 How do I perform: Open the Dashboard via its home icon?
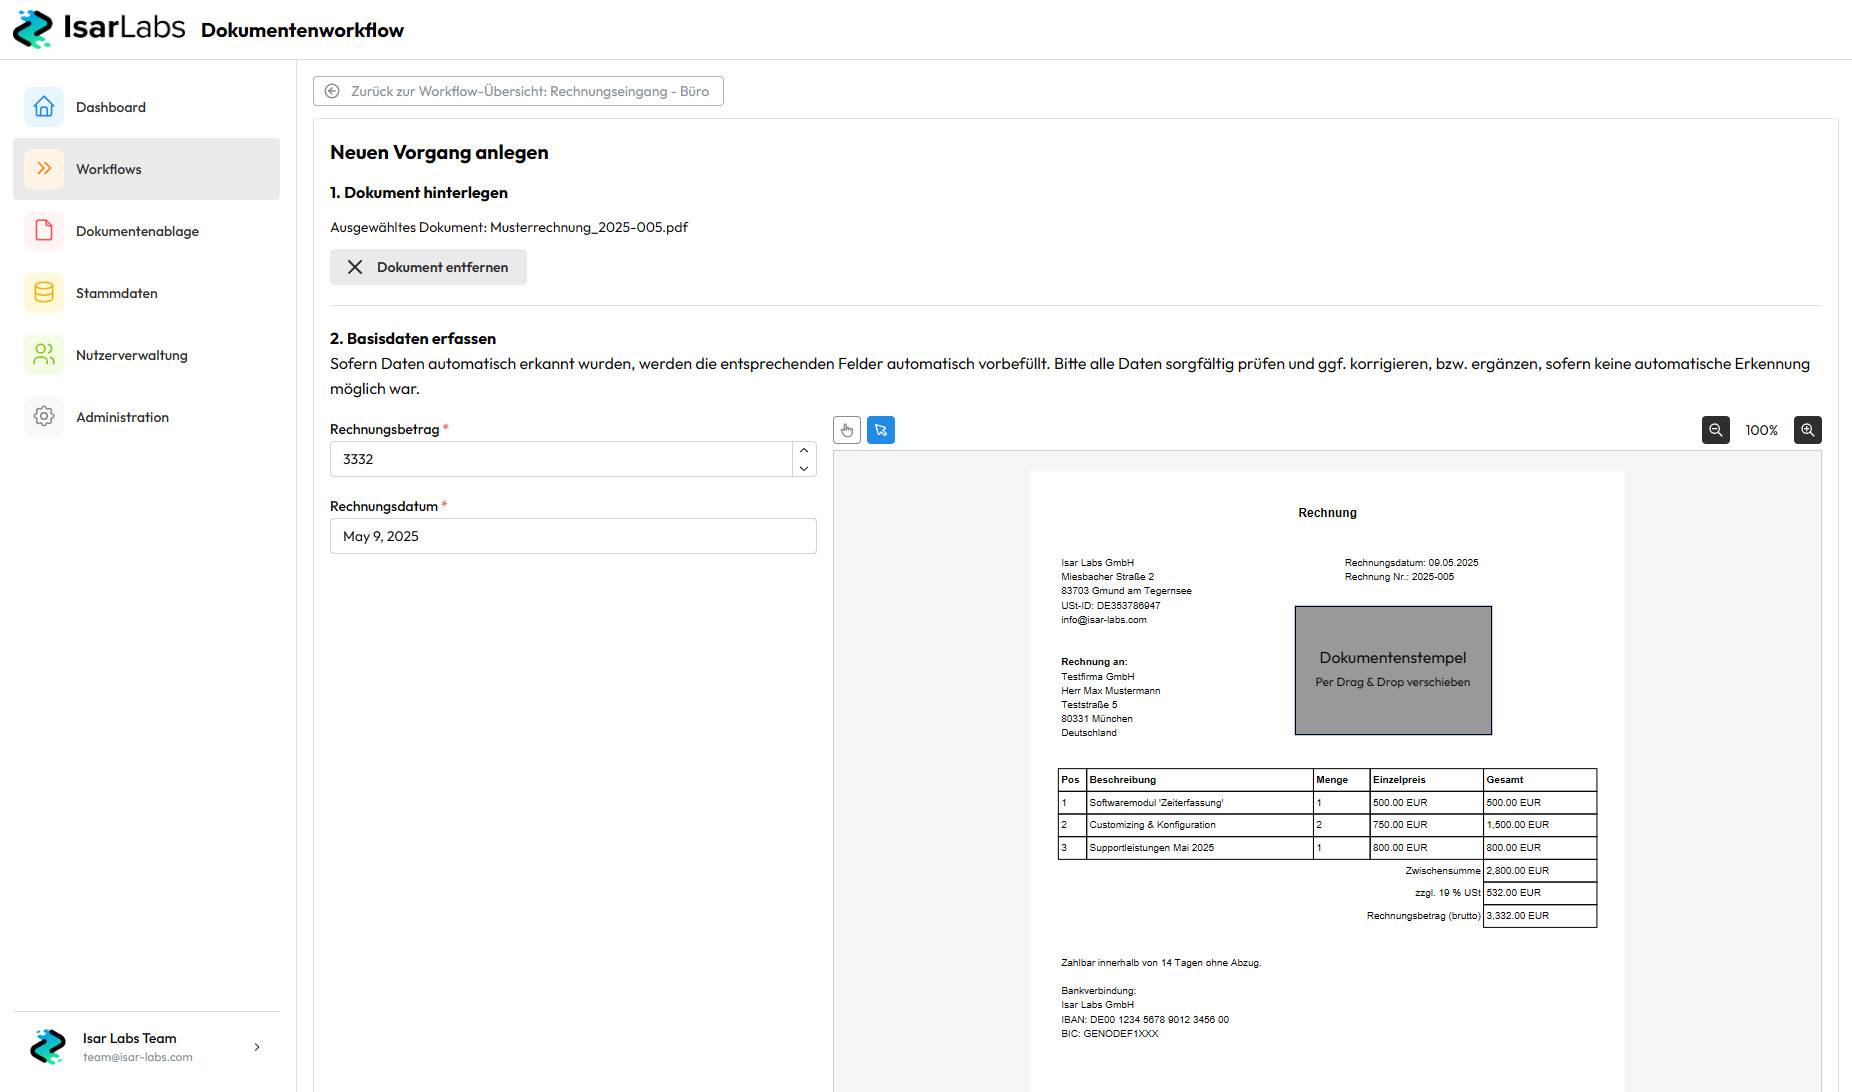point(44,106)
